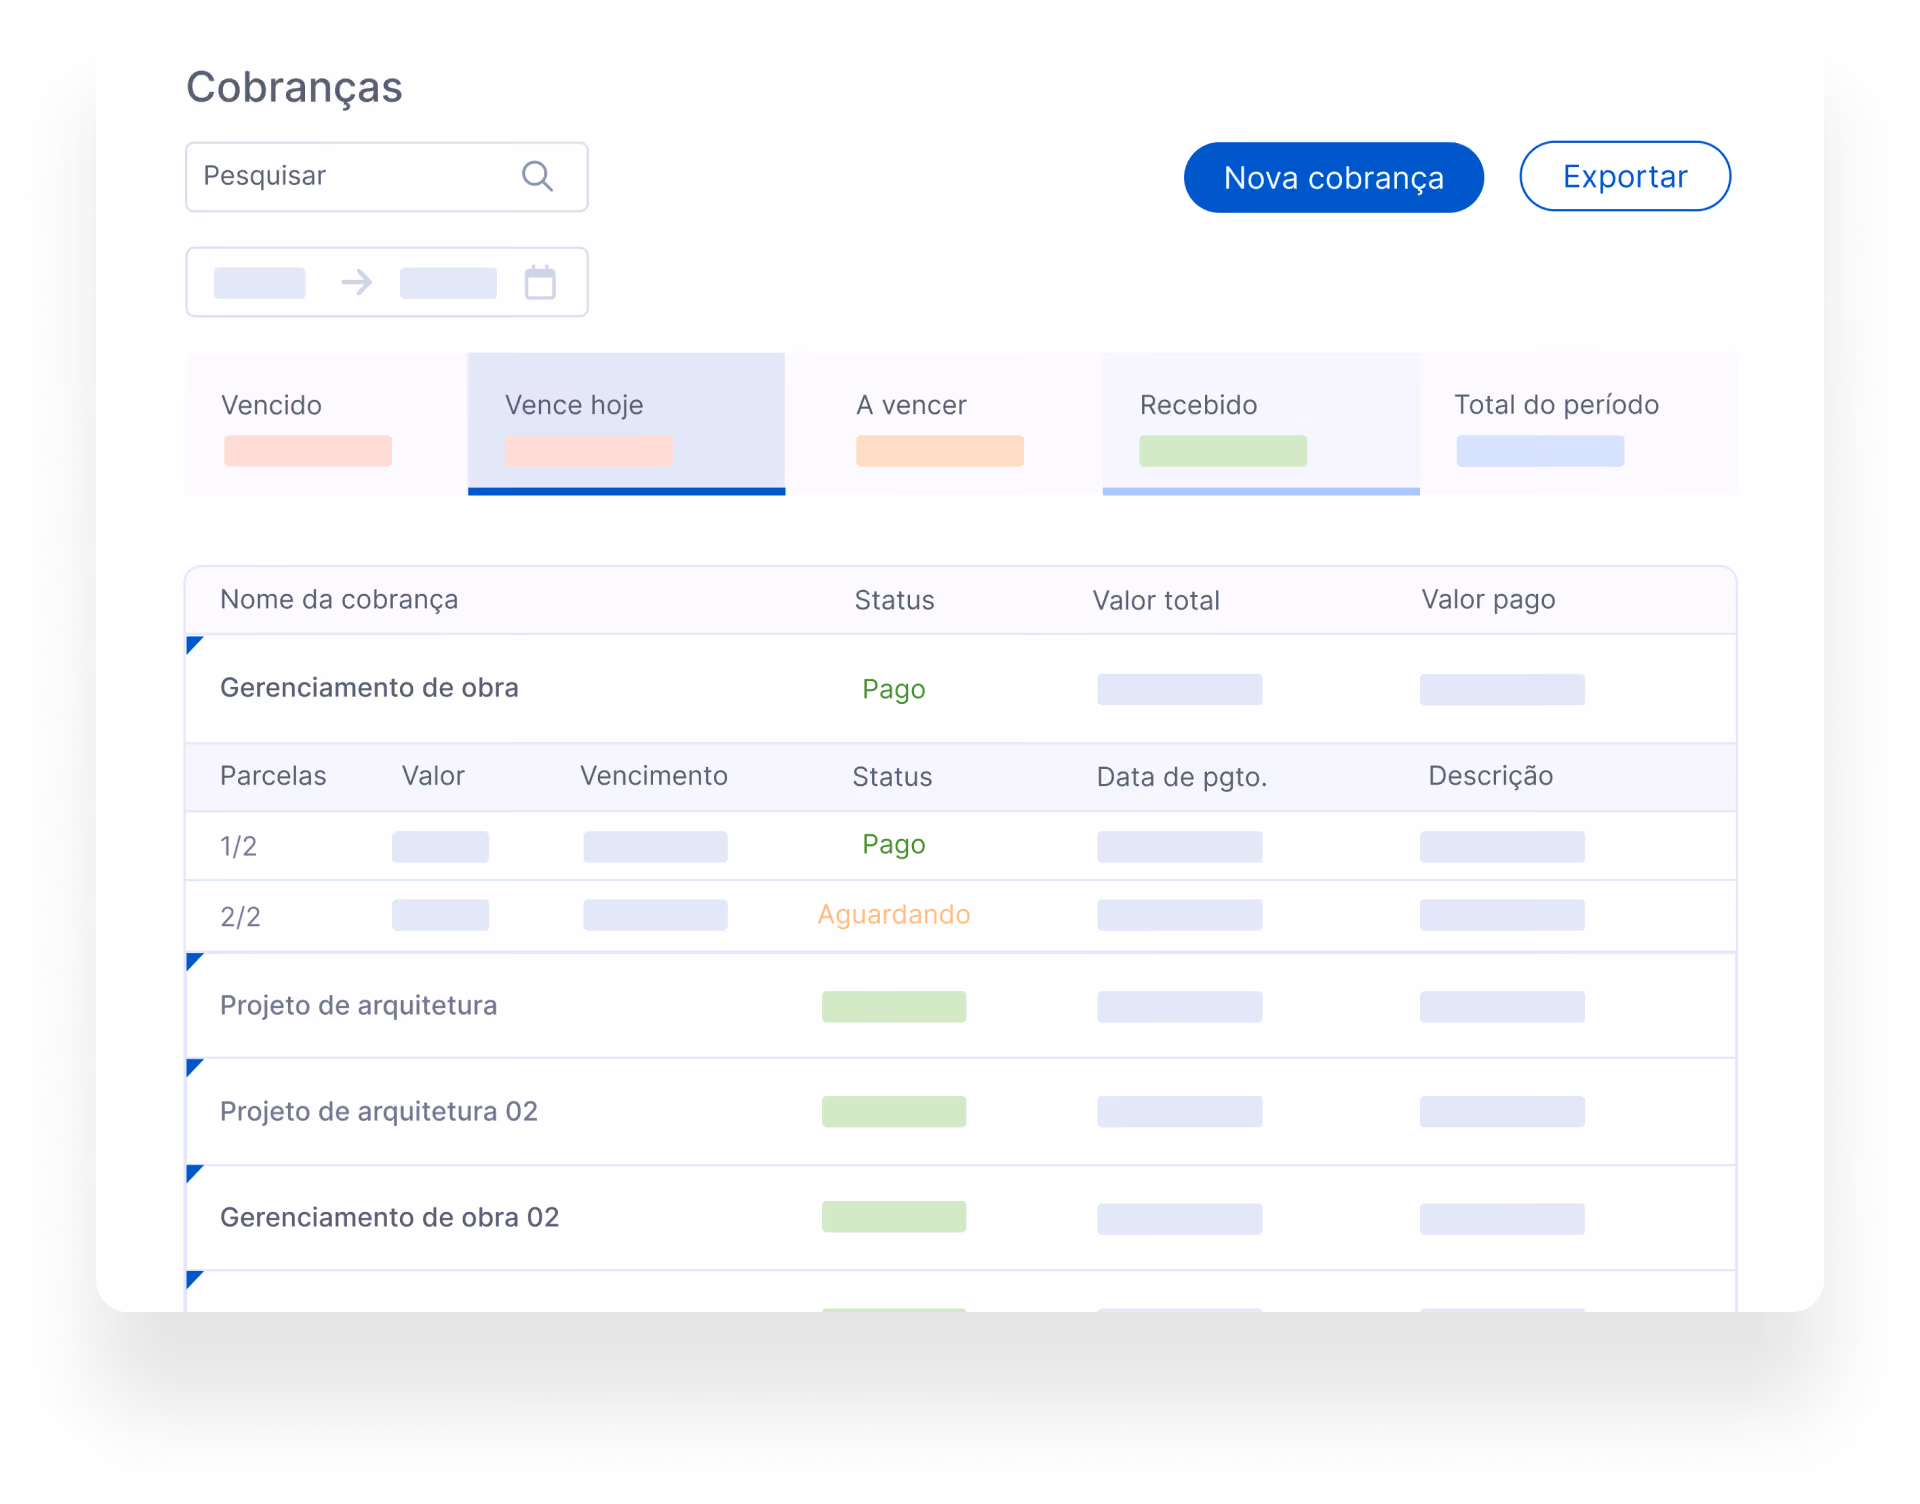Expand the Projeto de arquitetura row triangle

click(x=194, y=962)
